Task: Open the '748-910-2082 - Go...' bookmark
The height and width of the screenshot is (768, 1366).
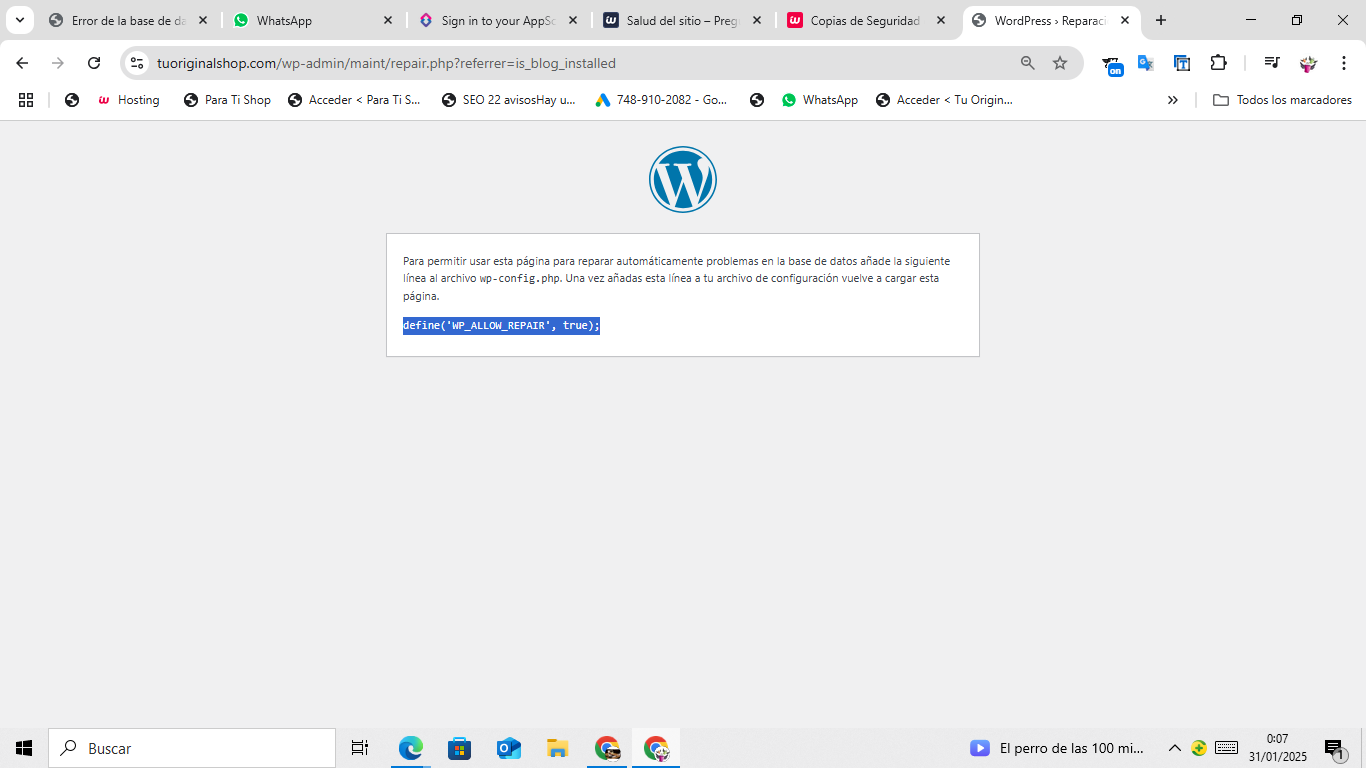Action: click(x=662, y=100)
